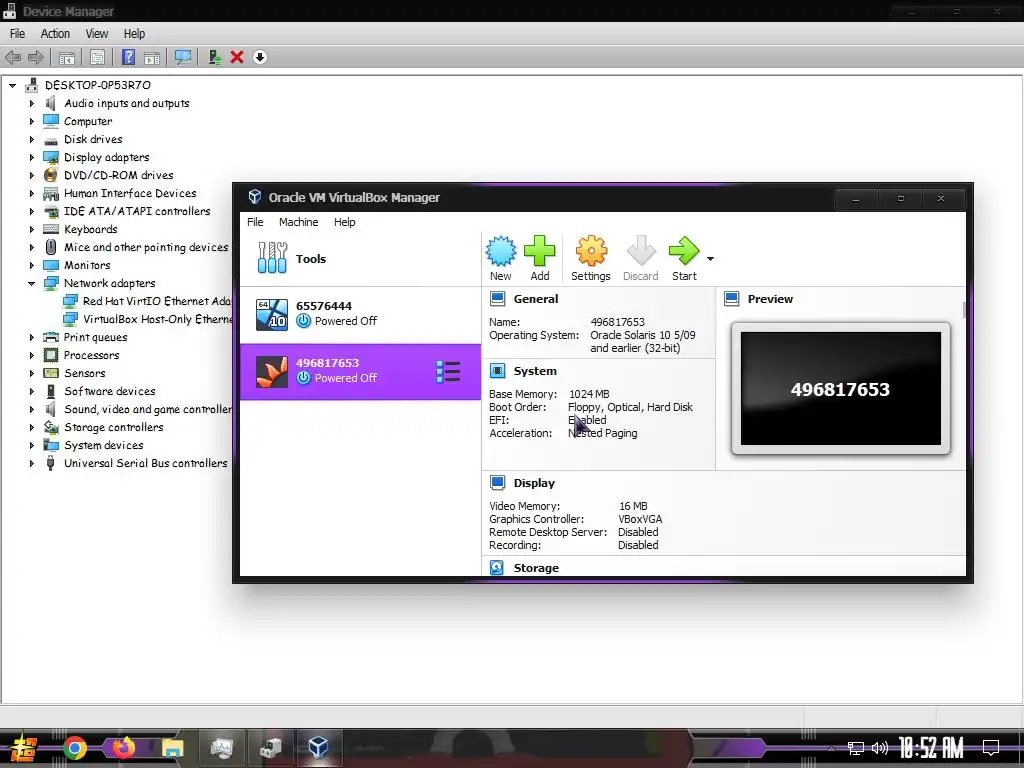Click the volume speaker icon in system tray

point(880,748)
